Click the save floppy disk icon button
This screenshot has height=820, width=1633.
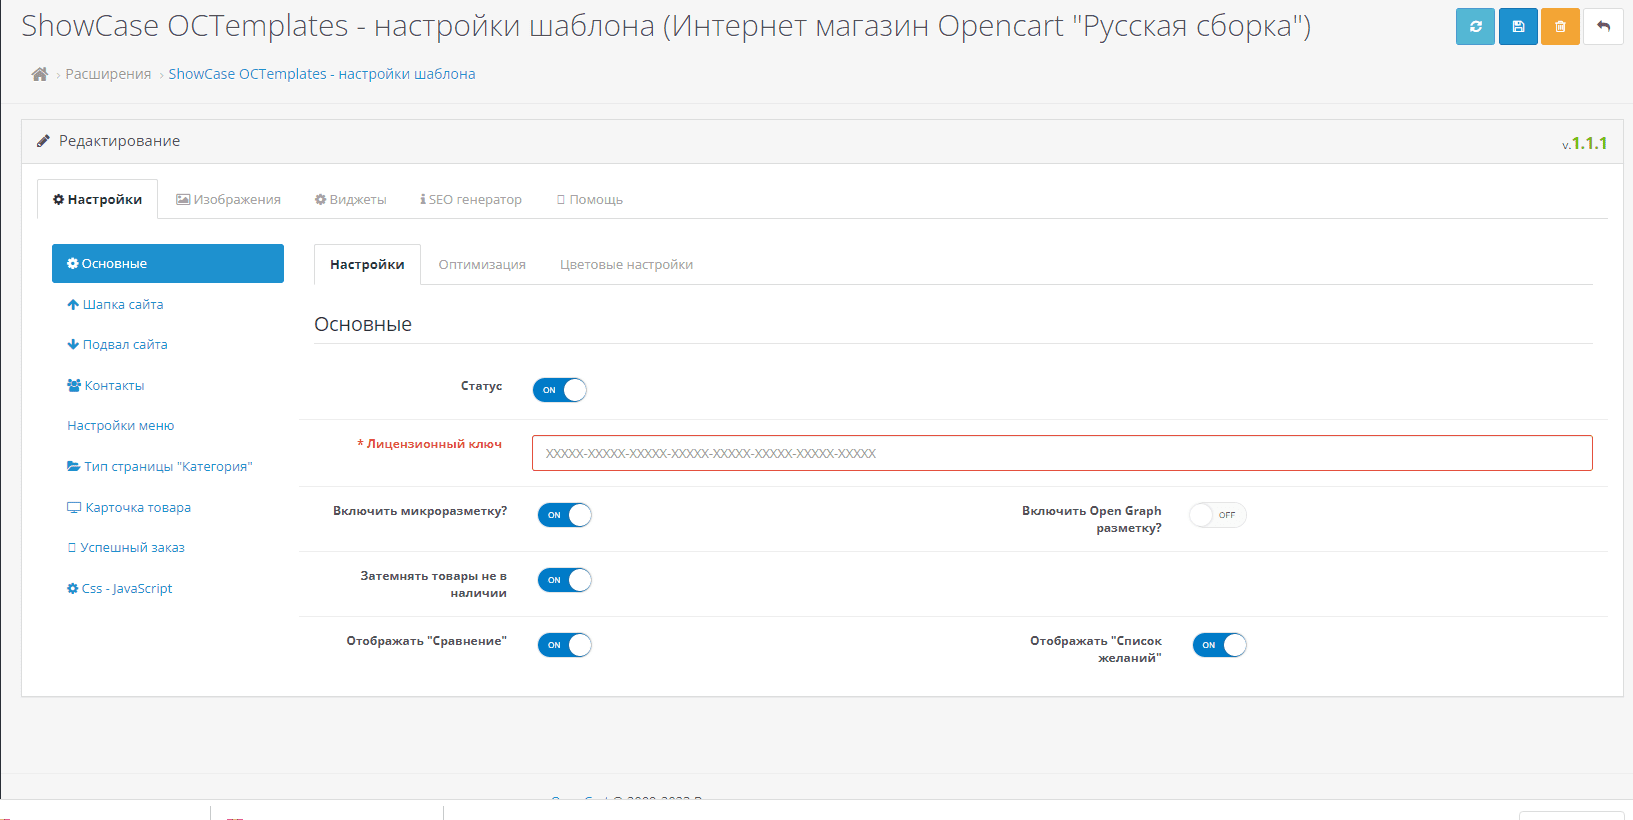click(x=1518, y=26)
